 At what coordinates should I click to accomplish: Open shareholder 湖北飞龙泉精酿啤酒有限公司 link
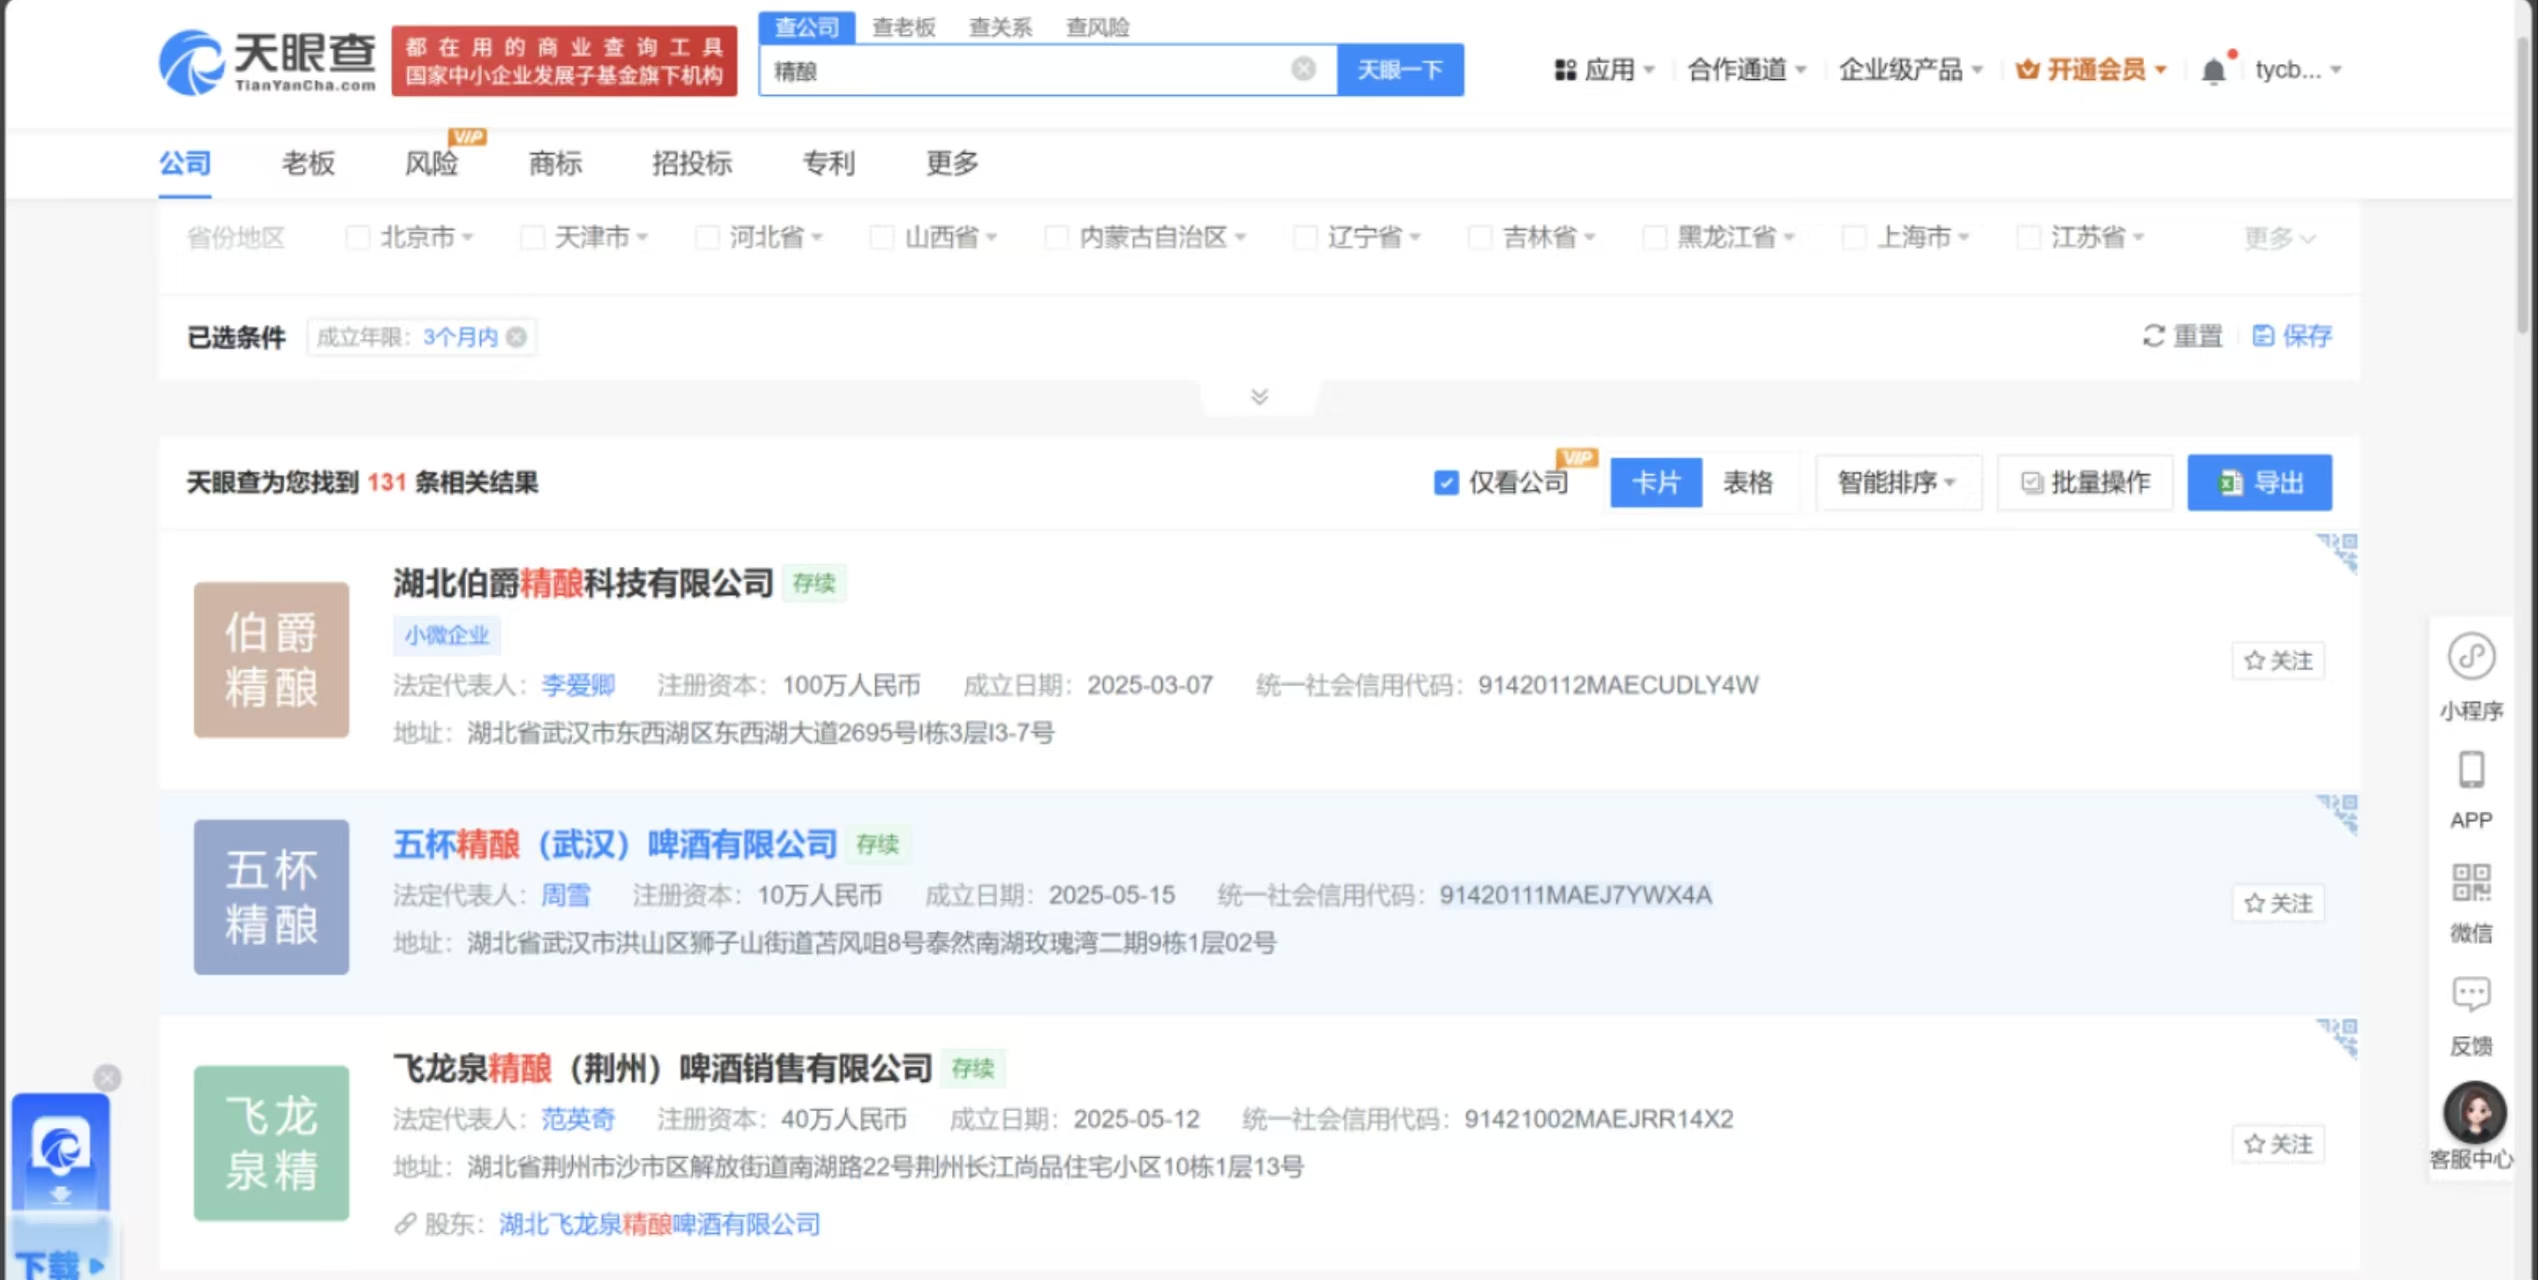coord(659,1225)
